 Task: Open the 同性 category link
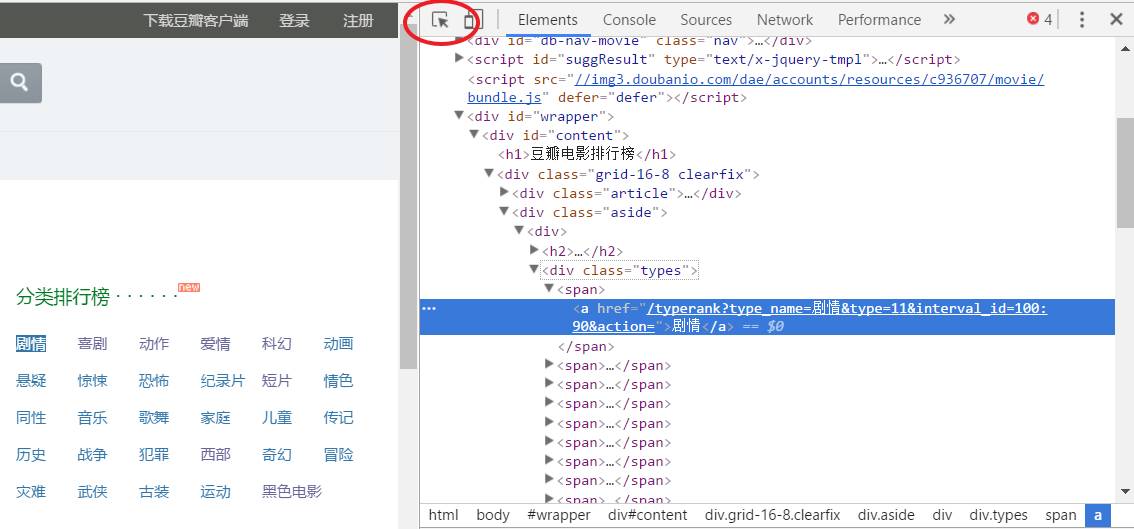coord(31,418)
